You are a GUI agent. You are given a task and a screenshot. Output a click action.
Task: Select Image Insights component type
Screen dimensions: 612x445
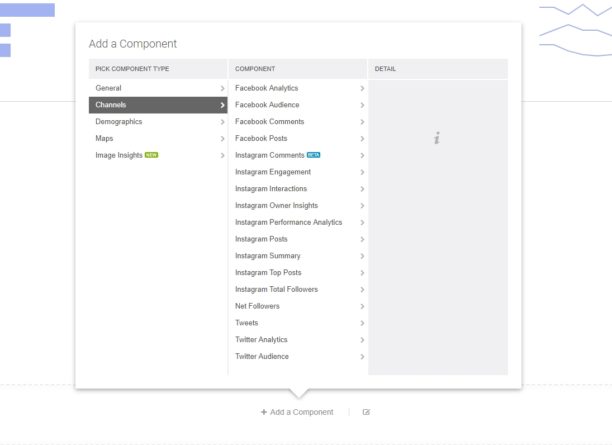click(119, 155)
